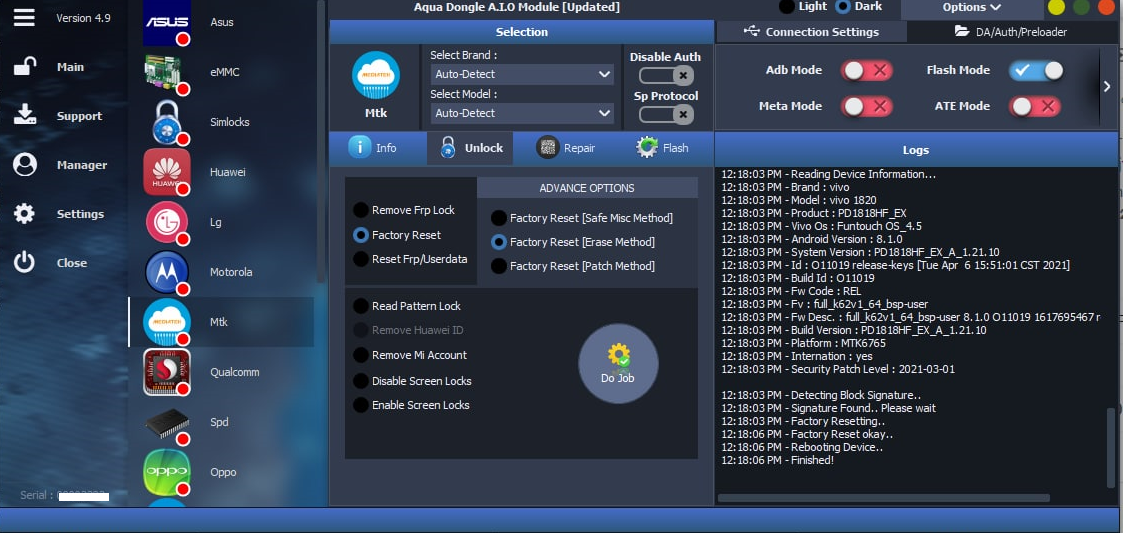Select the Lg brand icon

coord(167,222)
